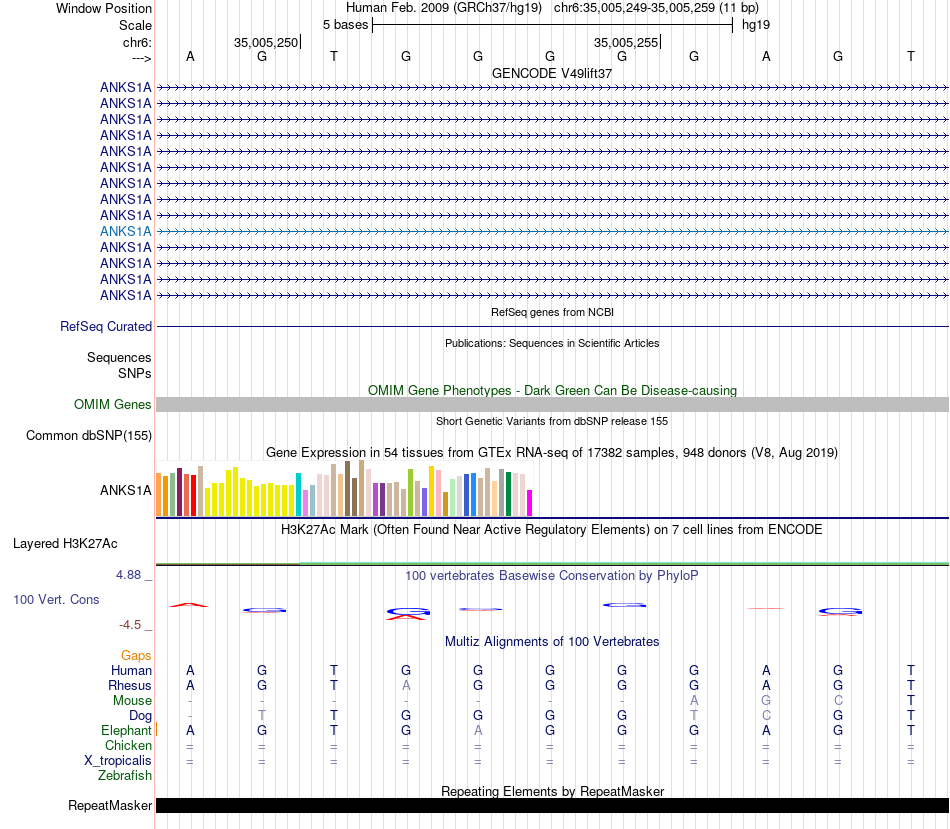
Task: Click base T in the Mouse row
Action: pyautogui.click(x=910, y=701)
